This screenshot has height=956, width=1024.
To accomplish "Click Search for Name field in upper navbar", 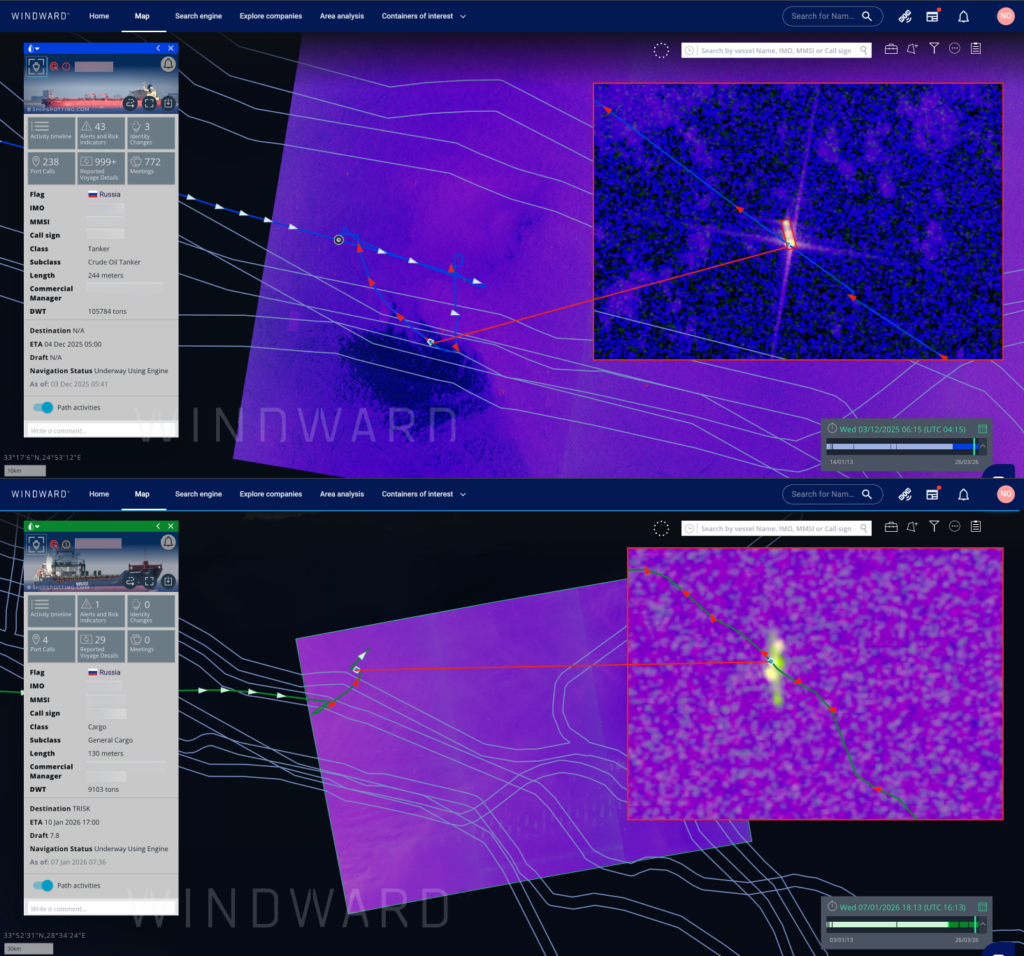I will pyautogui.click(x=832, y=16).
